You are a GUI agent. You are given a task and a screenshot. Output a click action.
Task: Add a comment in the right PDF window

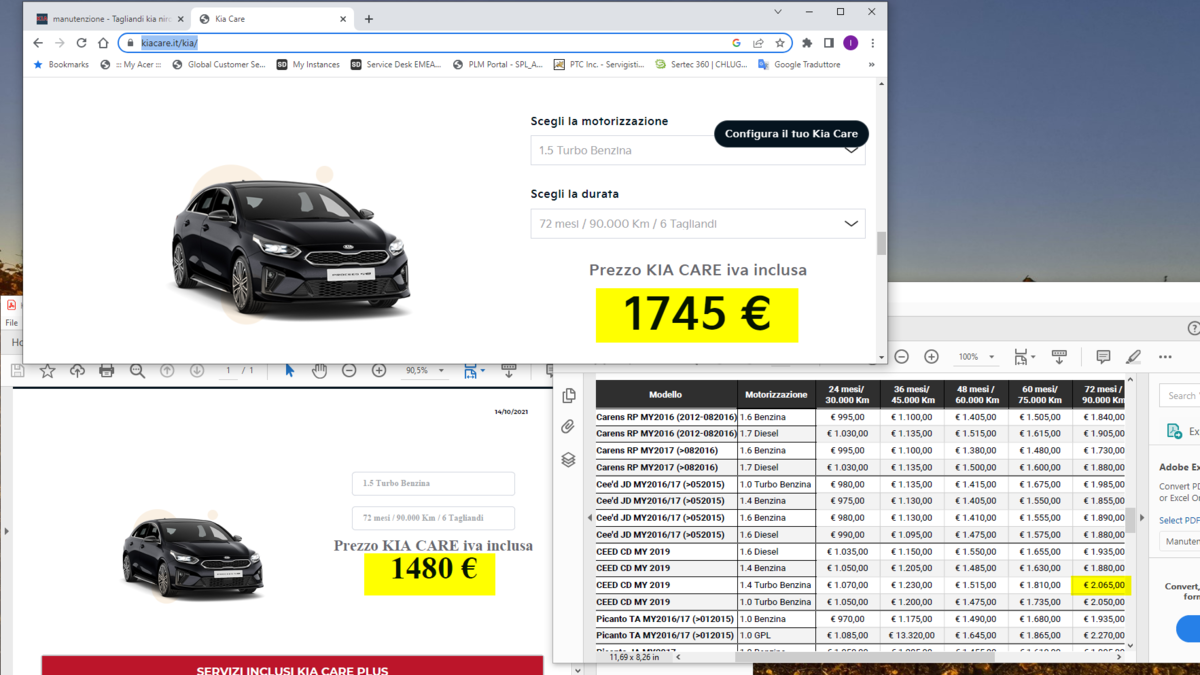tap(1103, 357)
